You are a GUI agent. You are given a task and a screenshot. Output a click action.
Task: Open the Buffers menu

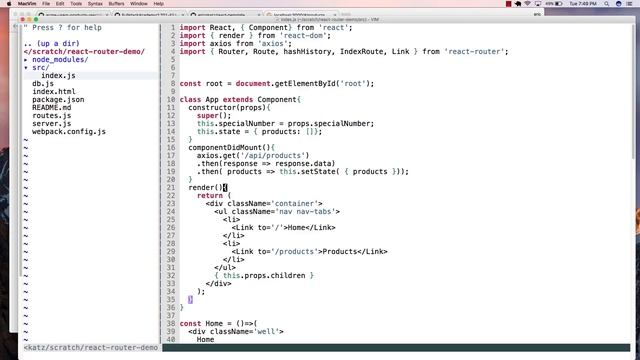(116, 4)
